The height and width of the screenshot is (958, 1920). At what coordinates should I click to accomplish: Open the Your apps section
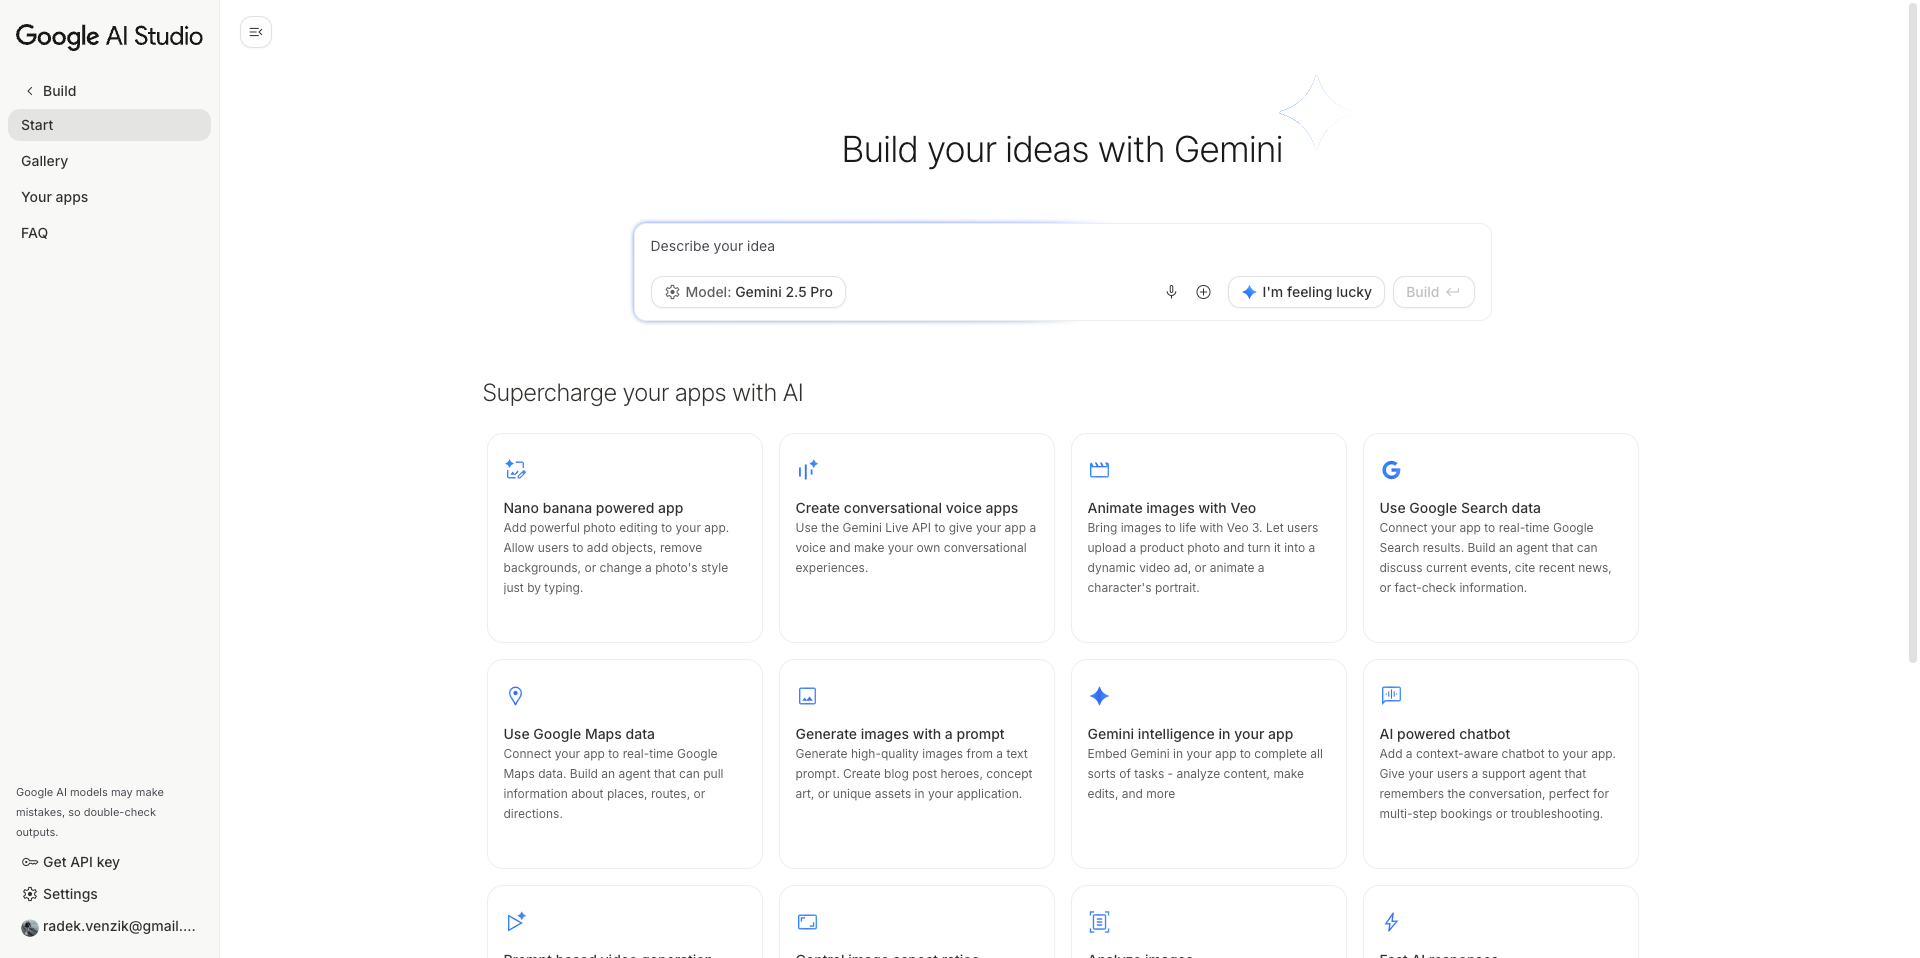click(54, 197)
